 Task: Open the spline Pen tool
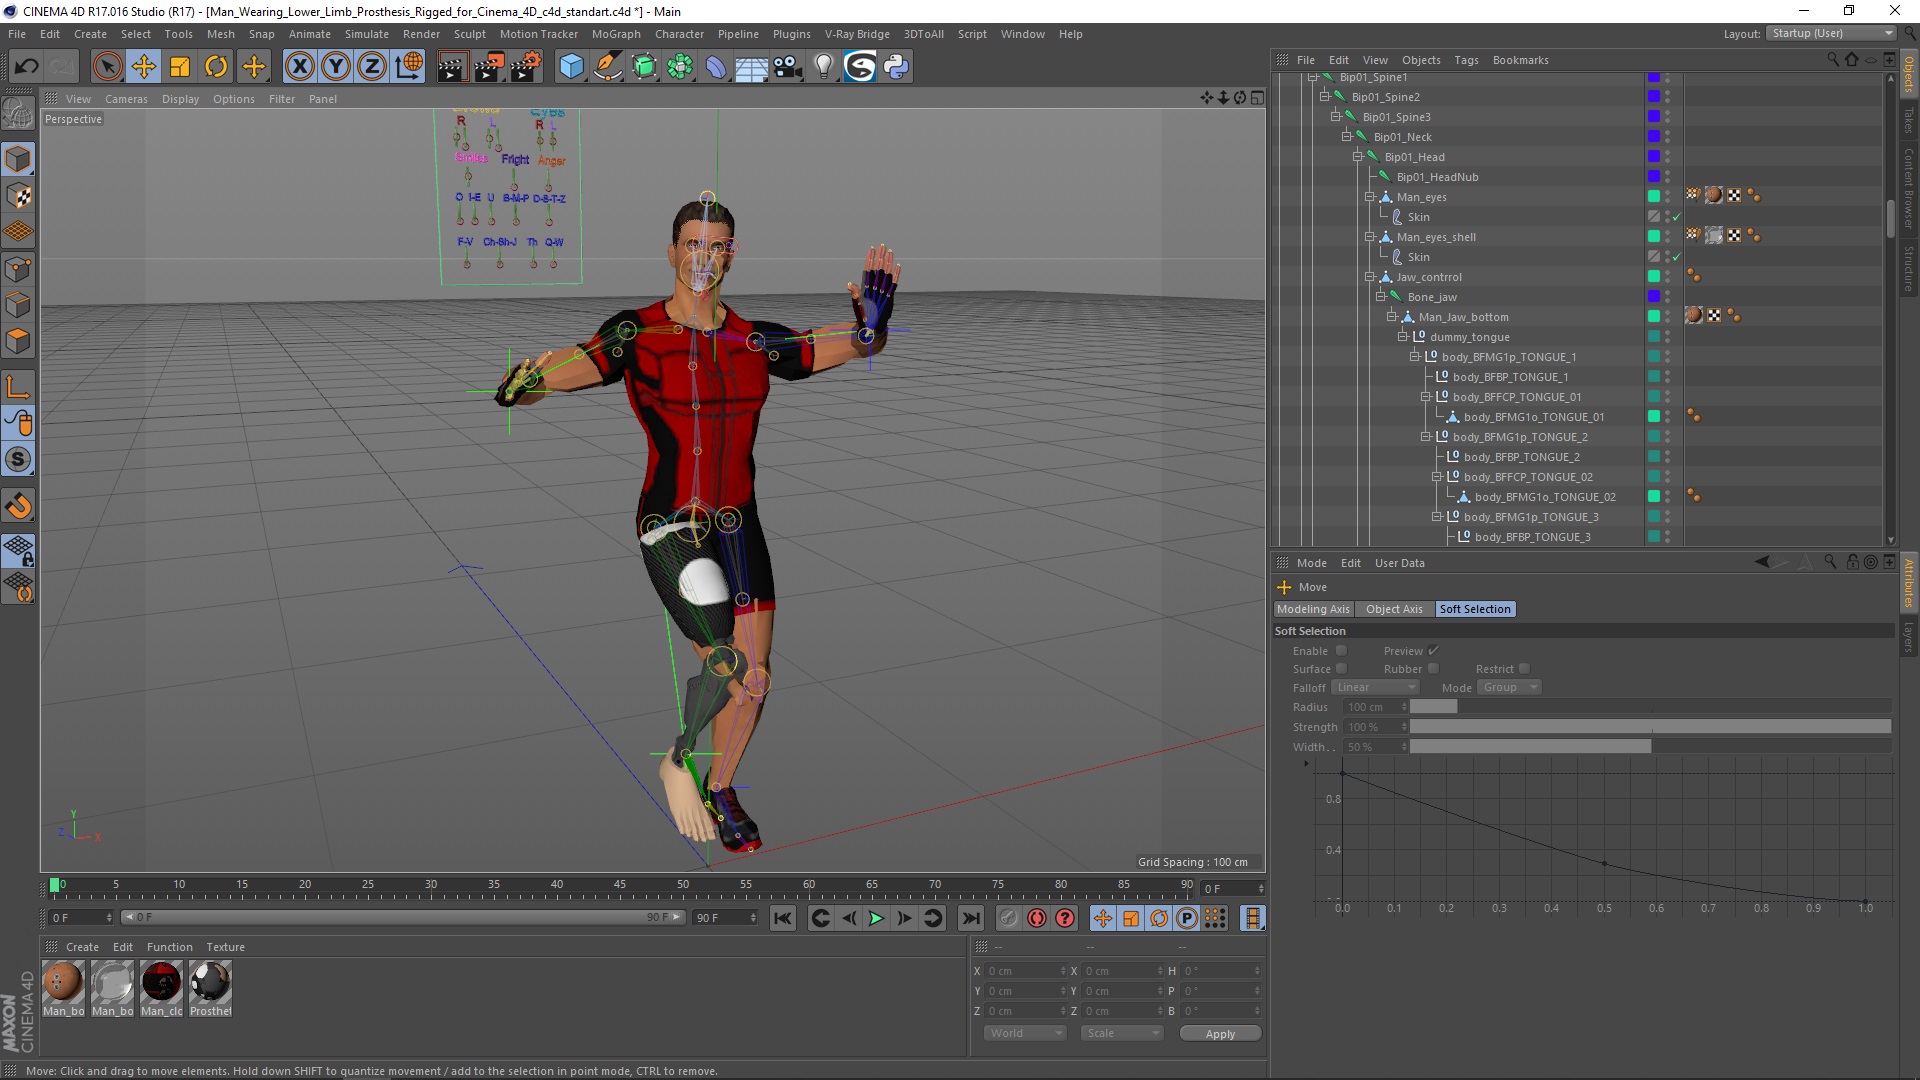tap(608, 67)
